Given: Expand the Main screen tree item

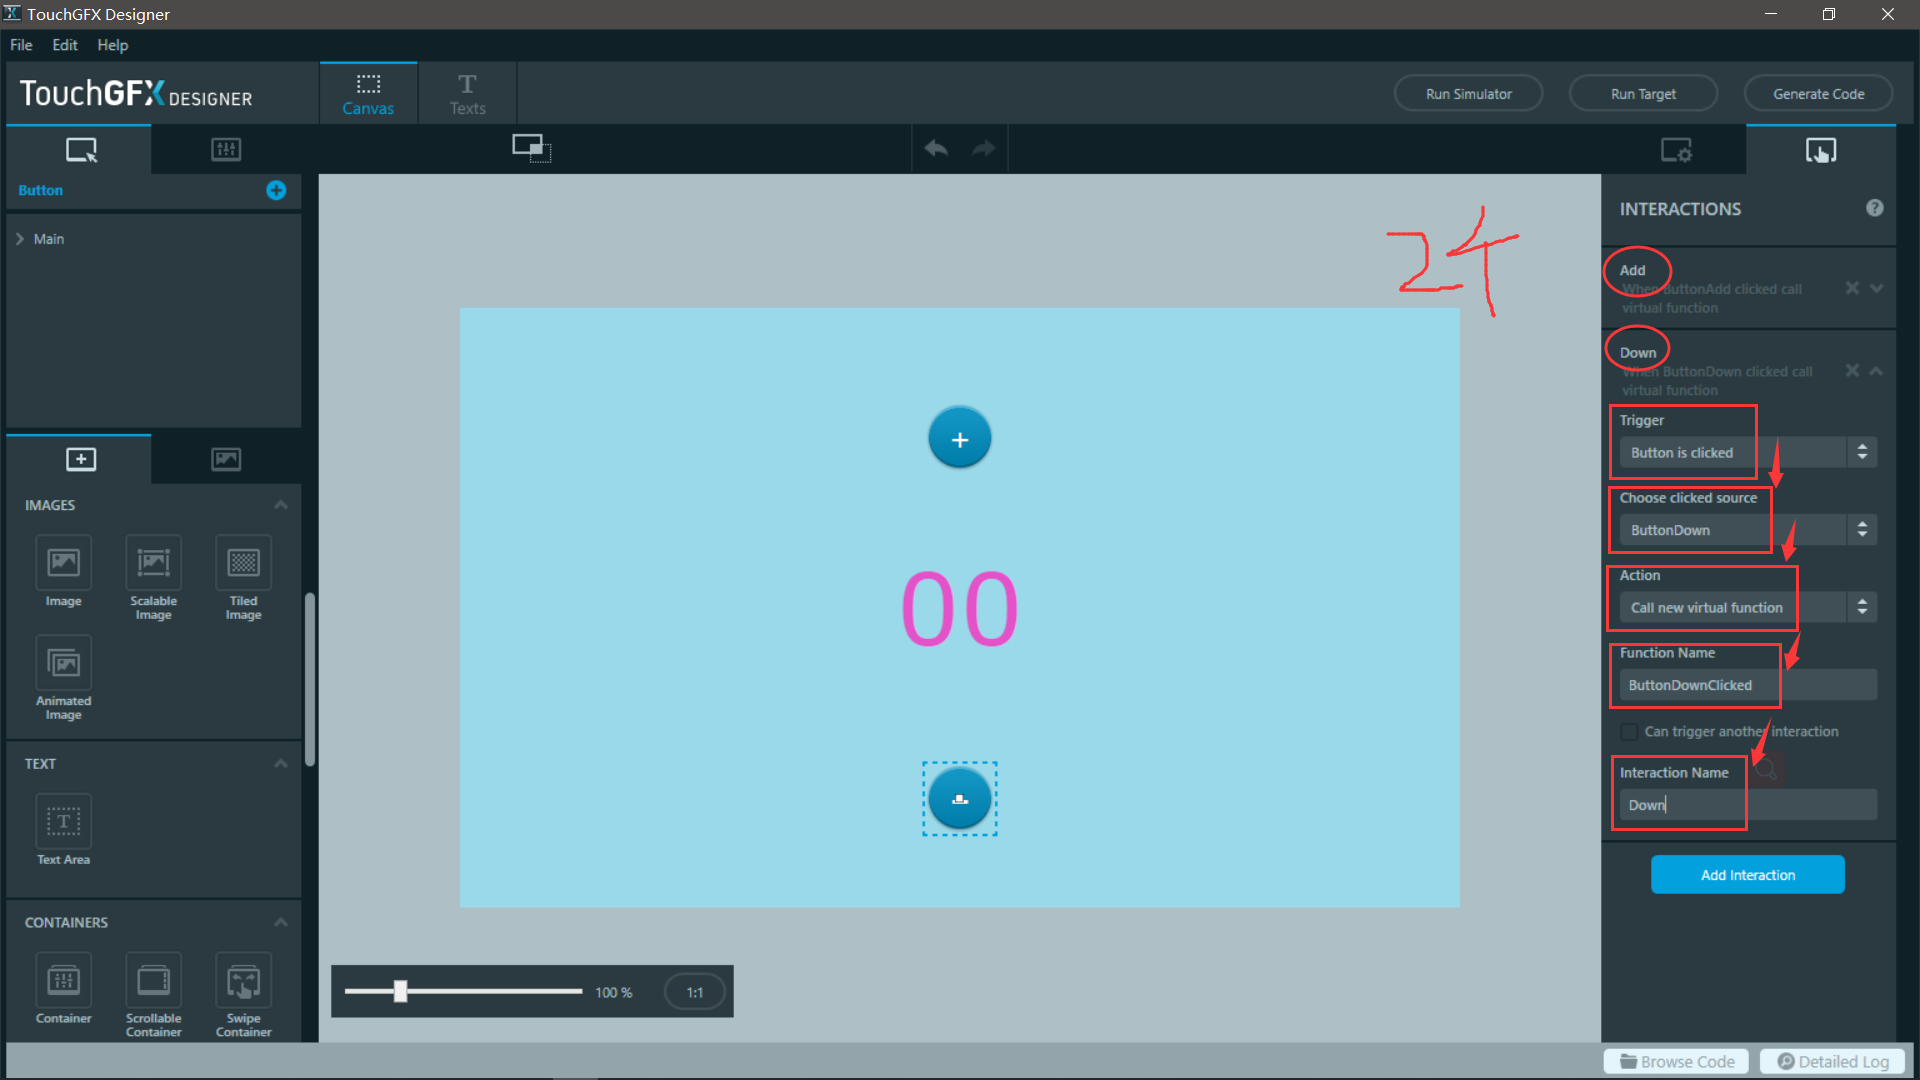Looking at the screenshot, I should [20, 239].
